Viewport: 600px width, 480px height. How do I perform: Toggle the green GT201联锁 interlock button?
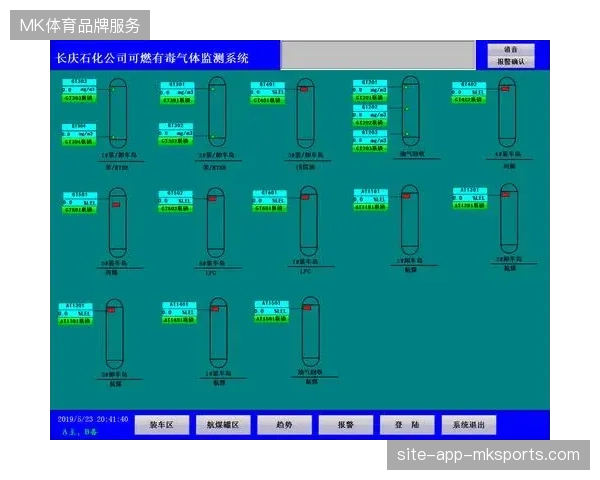click(370, 98)
